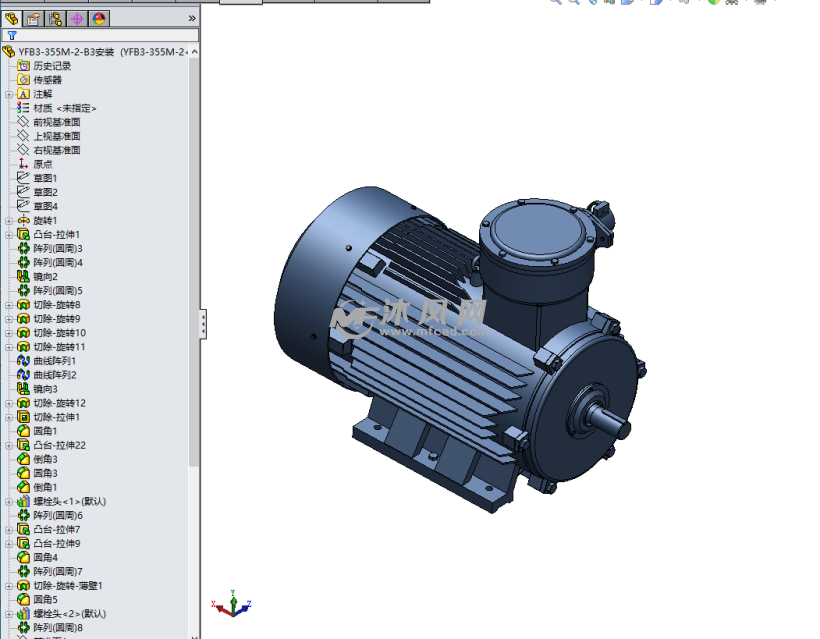The width and height of the screenshot is (820, 639).
Task: Select the 前视基准面 plane
Action: [x=56, y=122]
